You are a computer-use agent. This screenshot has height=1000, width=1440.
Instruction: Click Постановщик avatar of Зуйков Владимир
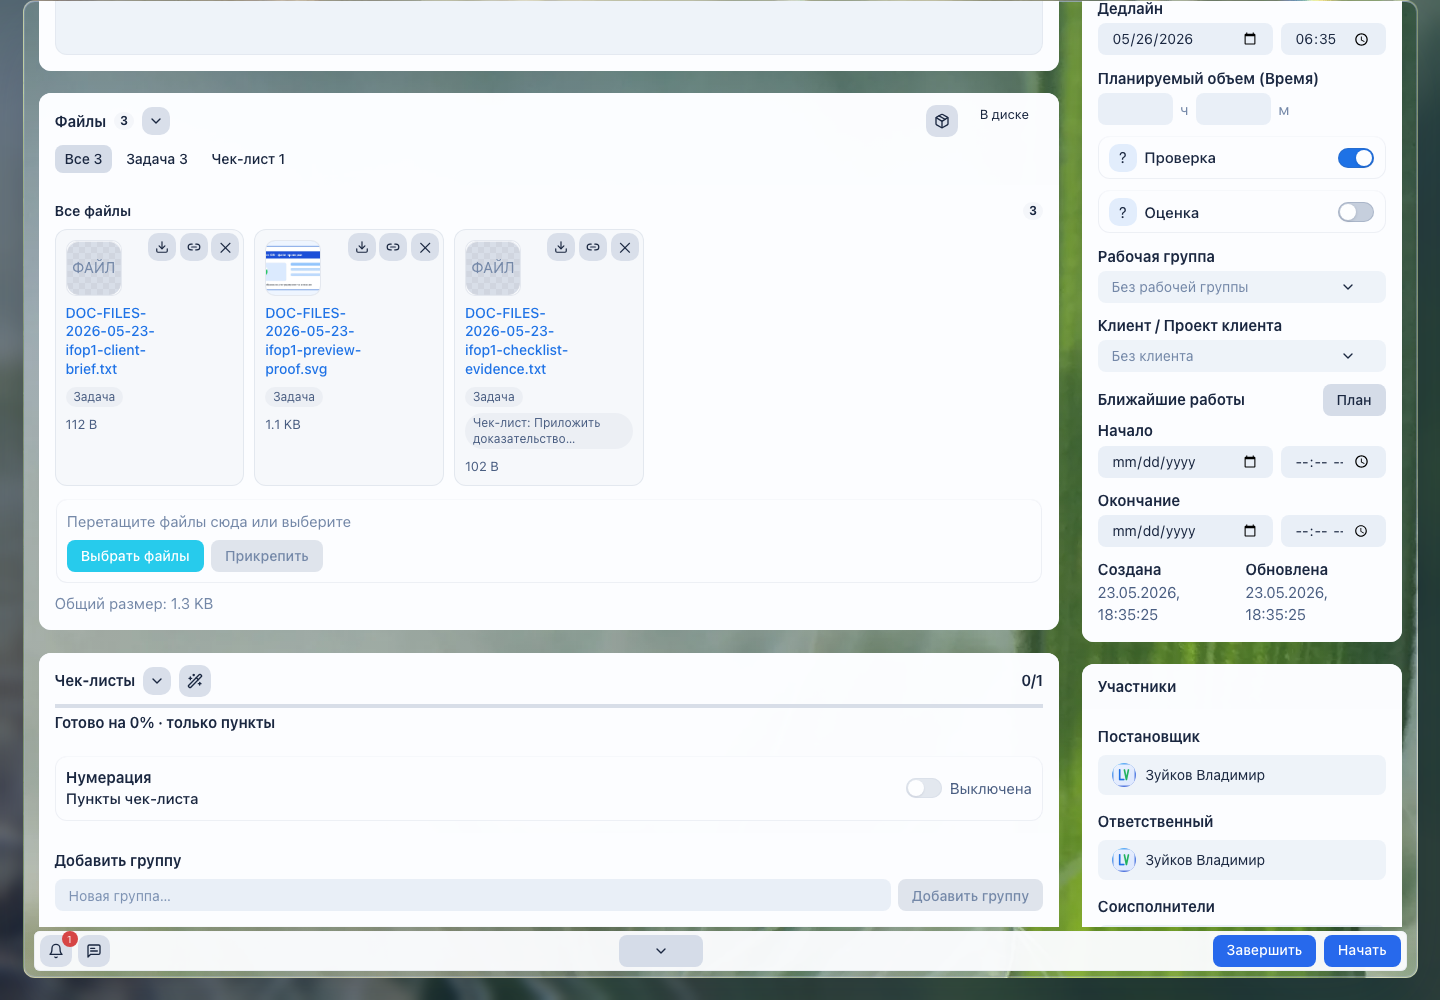coord(1124,775)
